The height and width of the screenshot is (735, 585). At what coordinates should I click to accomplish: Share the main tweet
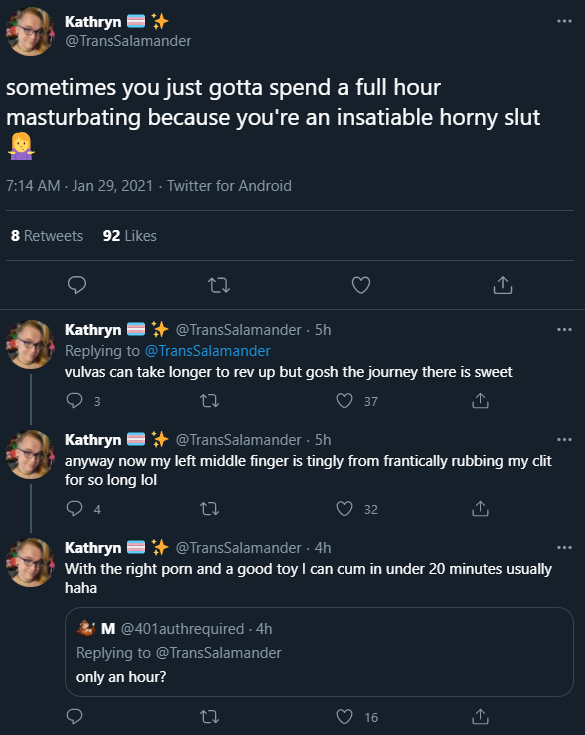tap(502, 285)
